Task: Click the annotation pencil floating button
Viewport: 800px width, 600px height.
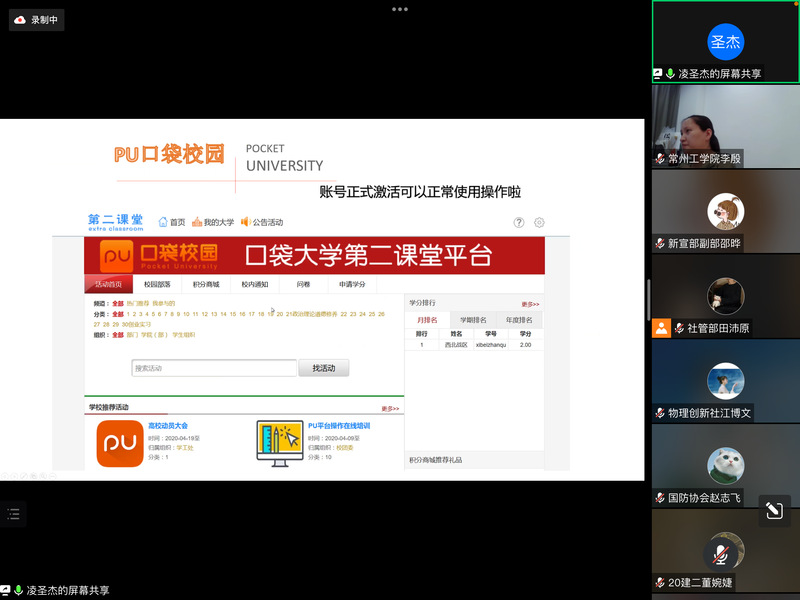Action: click(x=773, y=511)
